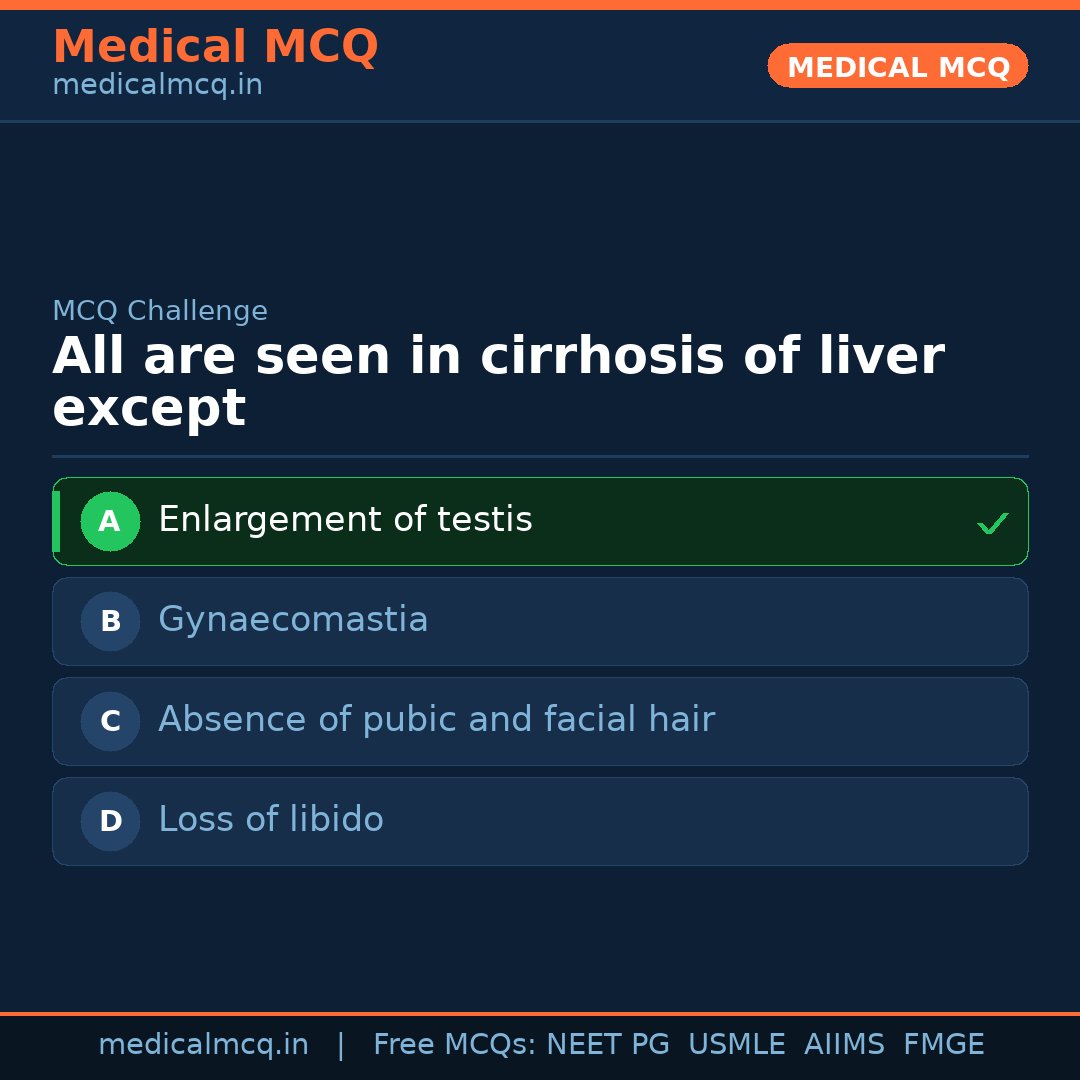The height and width of the screenshot is (1080, 1080).
Task: Click the green checkmark on option A
Action: click(993, 522)
